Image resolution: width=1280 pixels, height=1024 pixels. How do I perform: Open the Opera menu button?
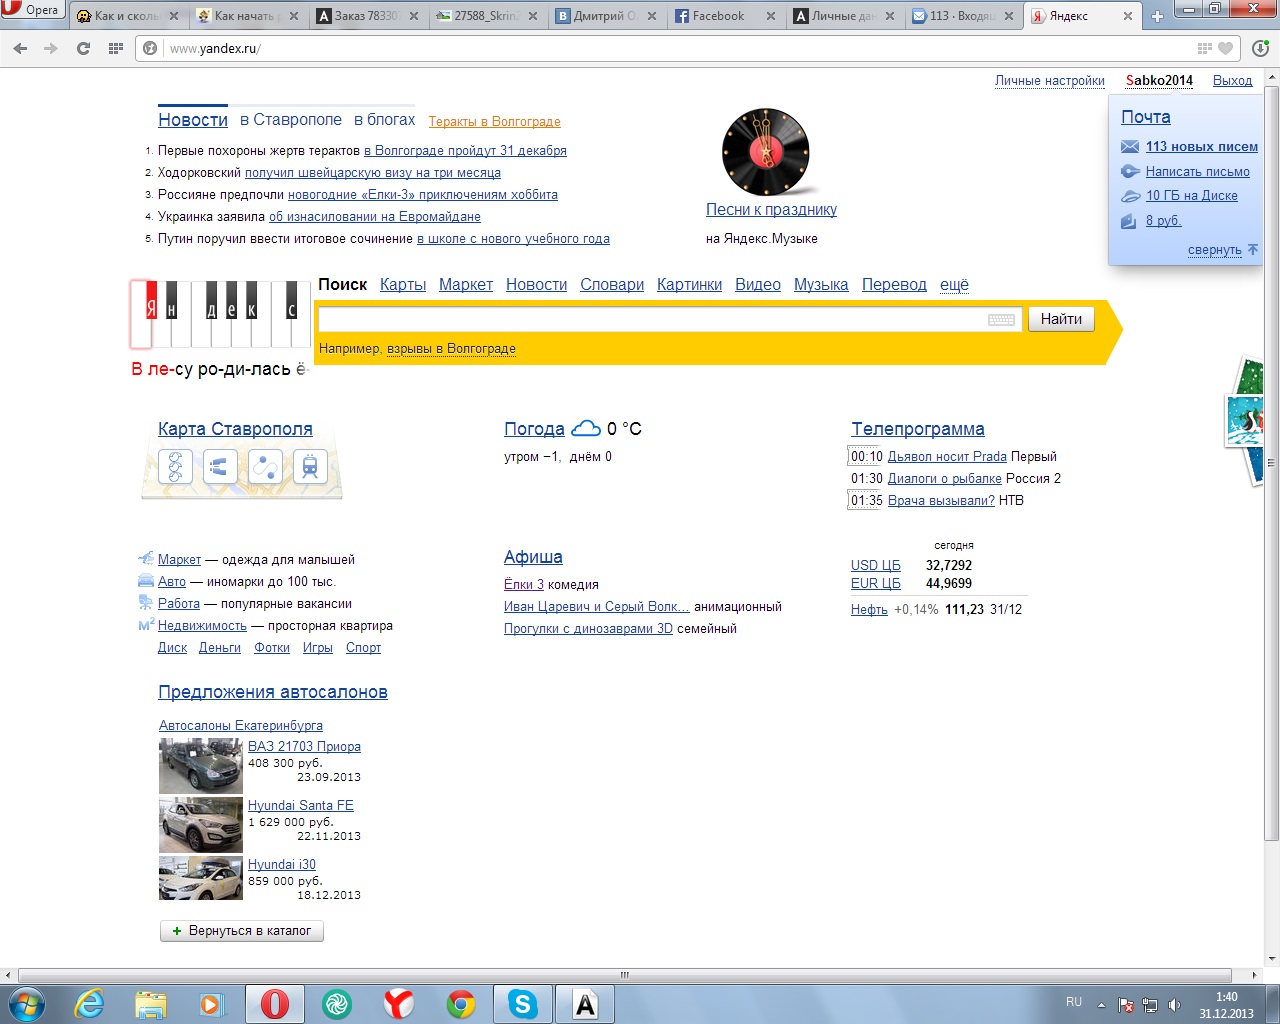32,10
